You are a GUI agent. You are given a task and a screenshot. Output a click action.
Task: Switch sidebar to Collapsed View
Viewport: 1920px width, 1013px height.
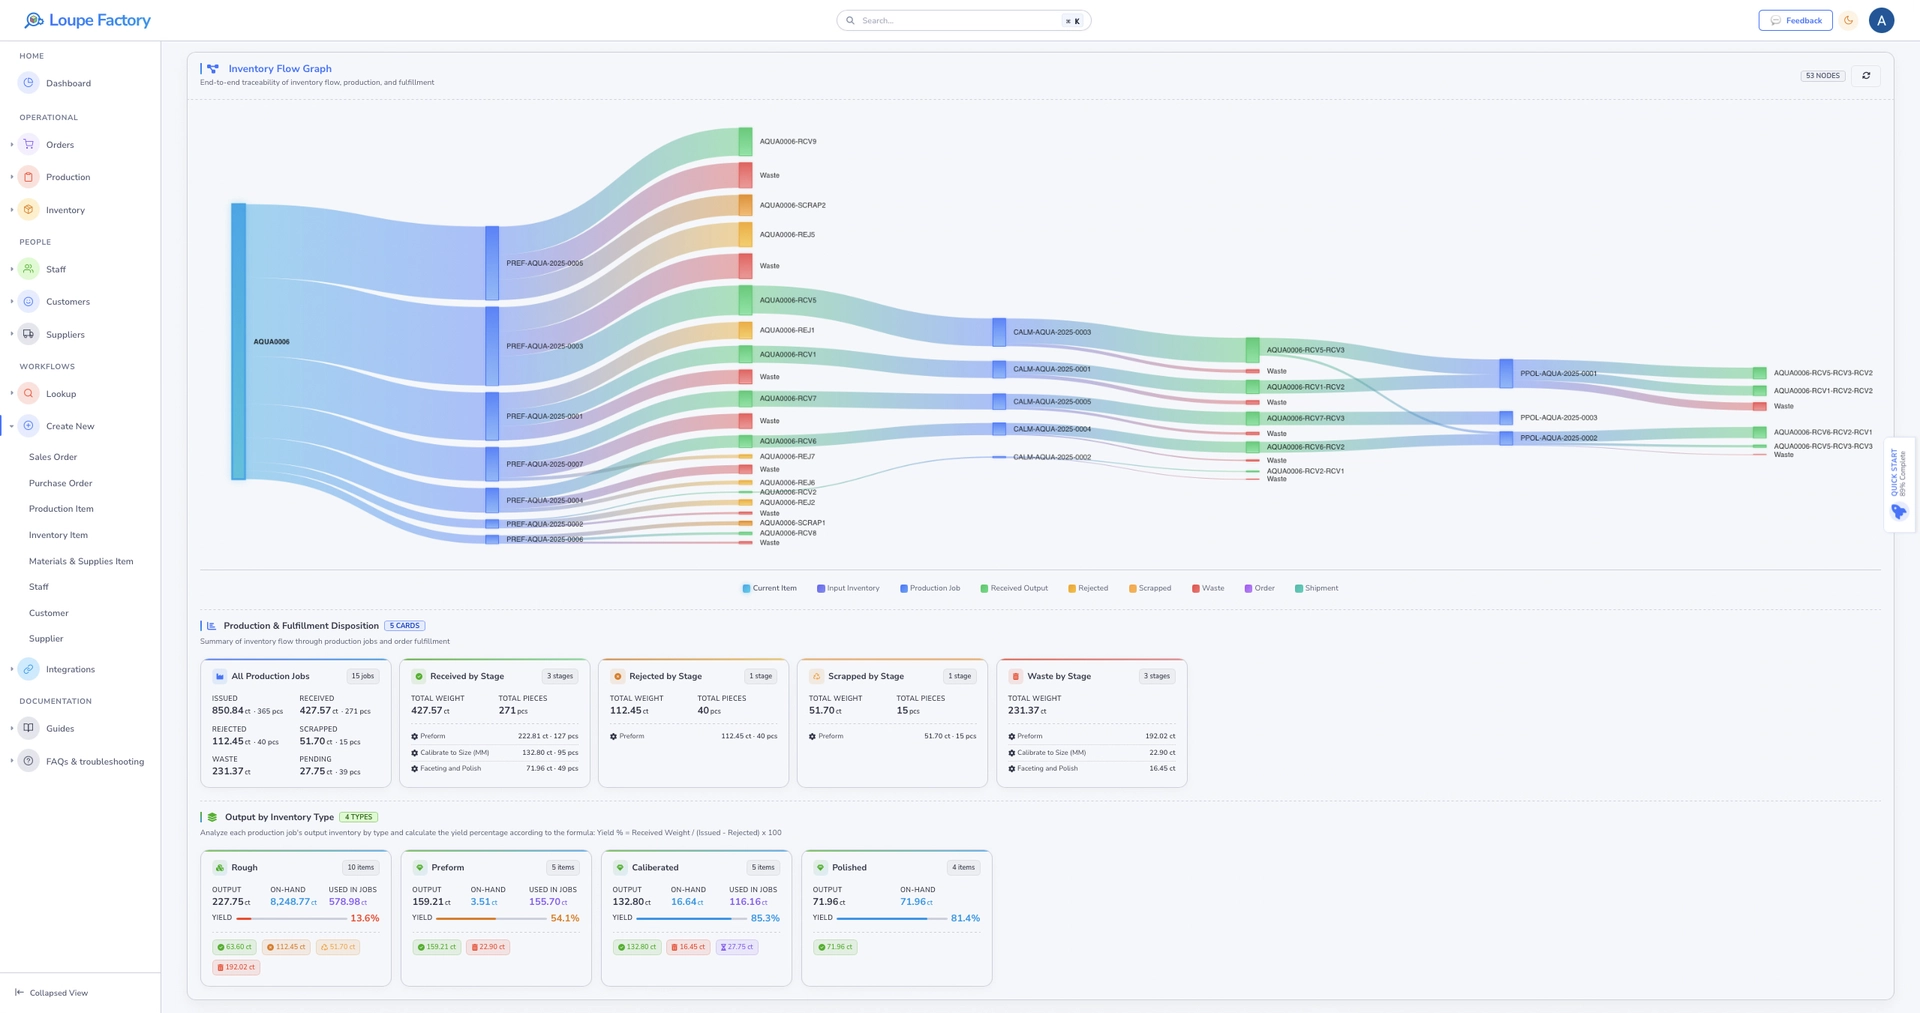51,993
